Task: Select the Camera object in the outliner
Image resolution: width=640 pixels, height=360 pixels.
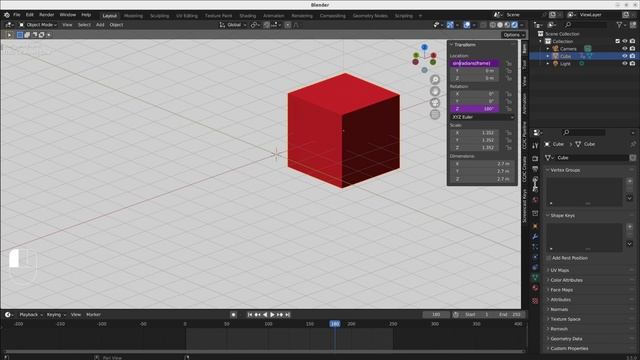Action: point(568,49)
